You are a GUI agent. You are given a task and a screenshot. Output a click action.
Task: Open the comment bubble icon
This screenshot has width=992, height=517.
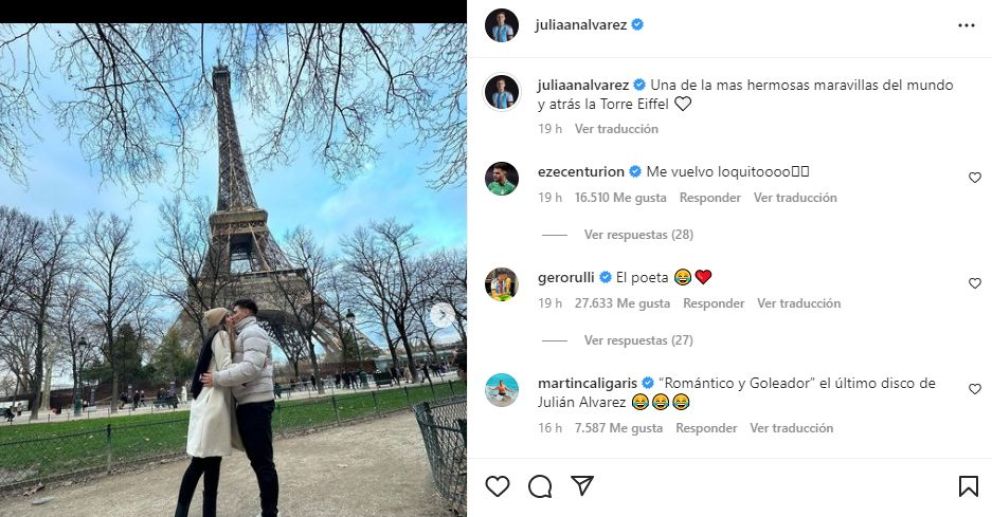(x=540, y=486)
